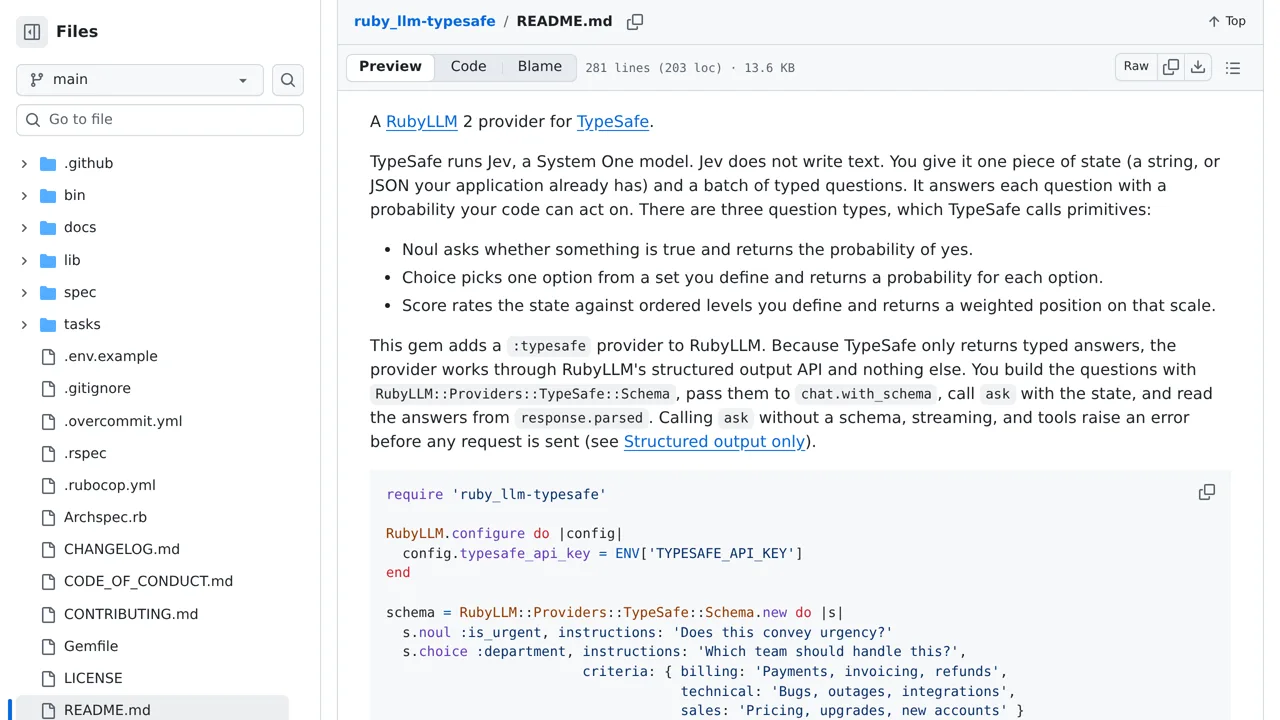The width and height of the screenshot is (1280, 720).
Task: Click the search files magnifier button
Action: [288, 80]
